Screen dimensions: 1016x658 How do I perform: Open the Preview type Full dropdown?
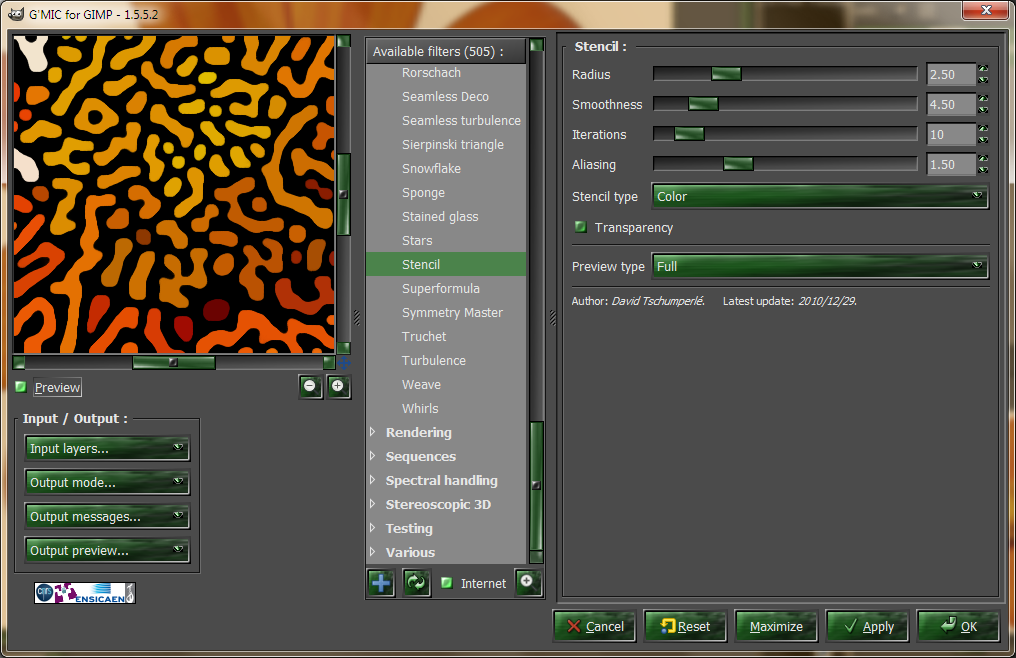[820, 266]
